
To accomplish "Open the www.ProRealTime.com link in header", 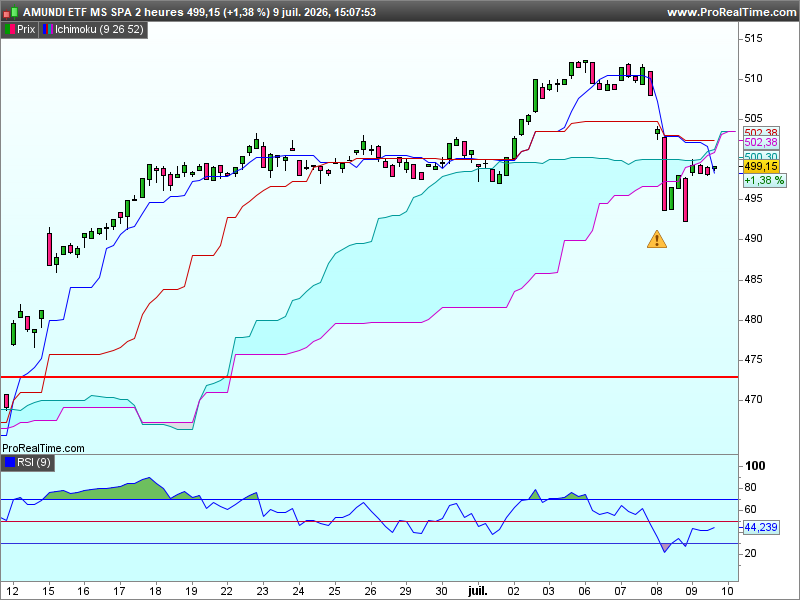I will click(x=731, y=12).
